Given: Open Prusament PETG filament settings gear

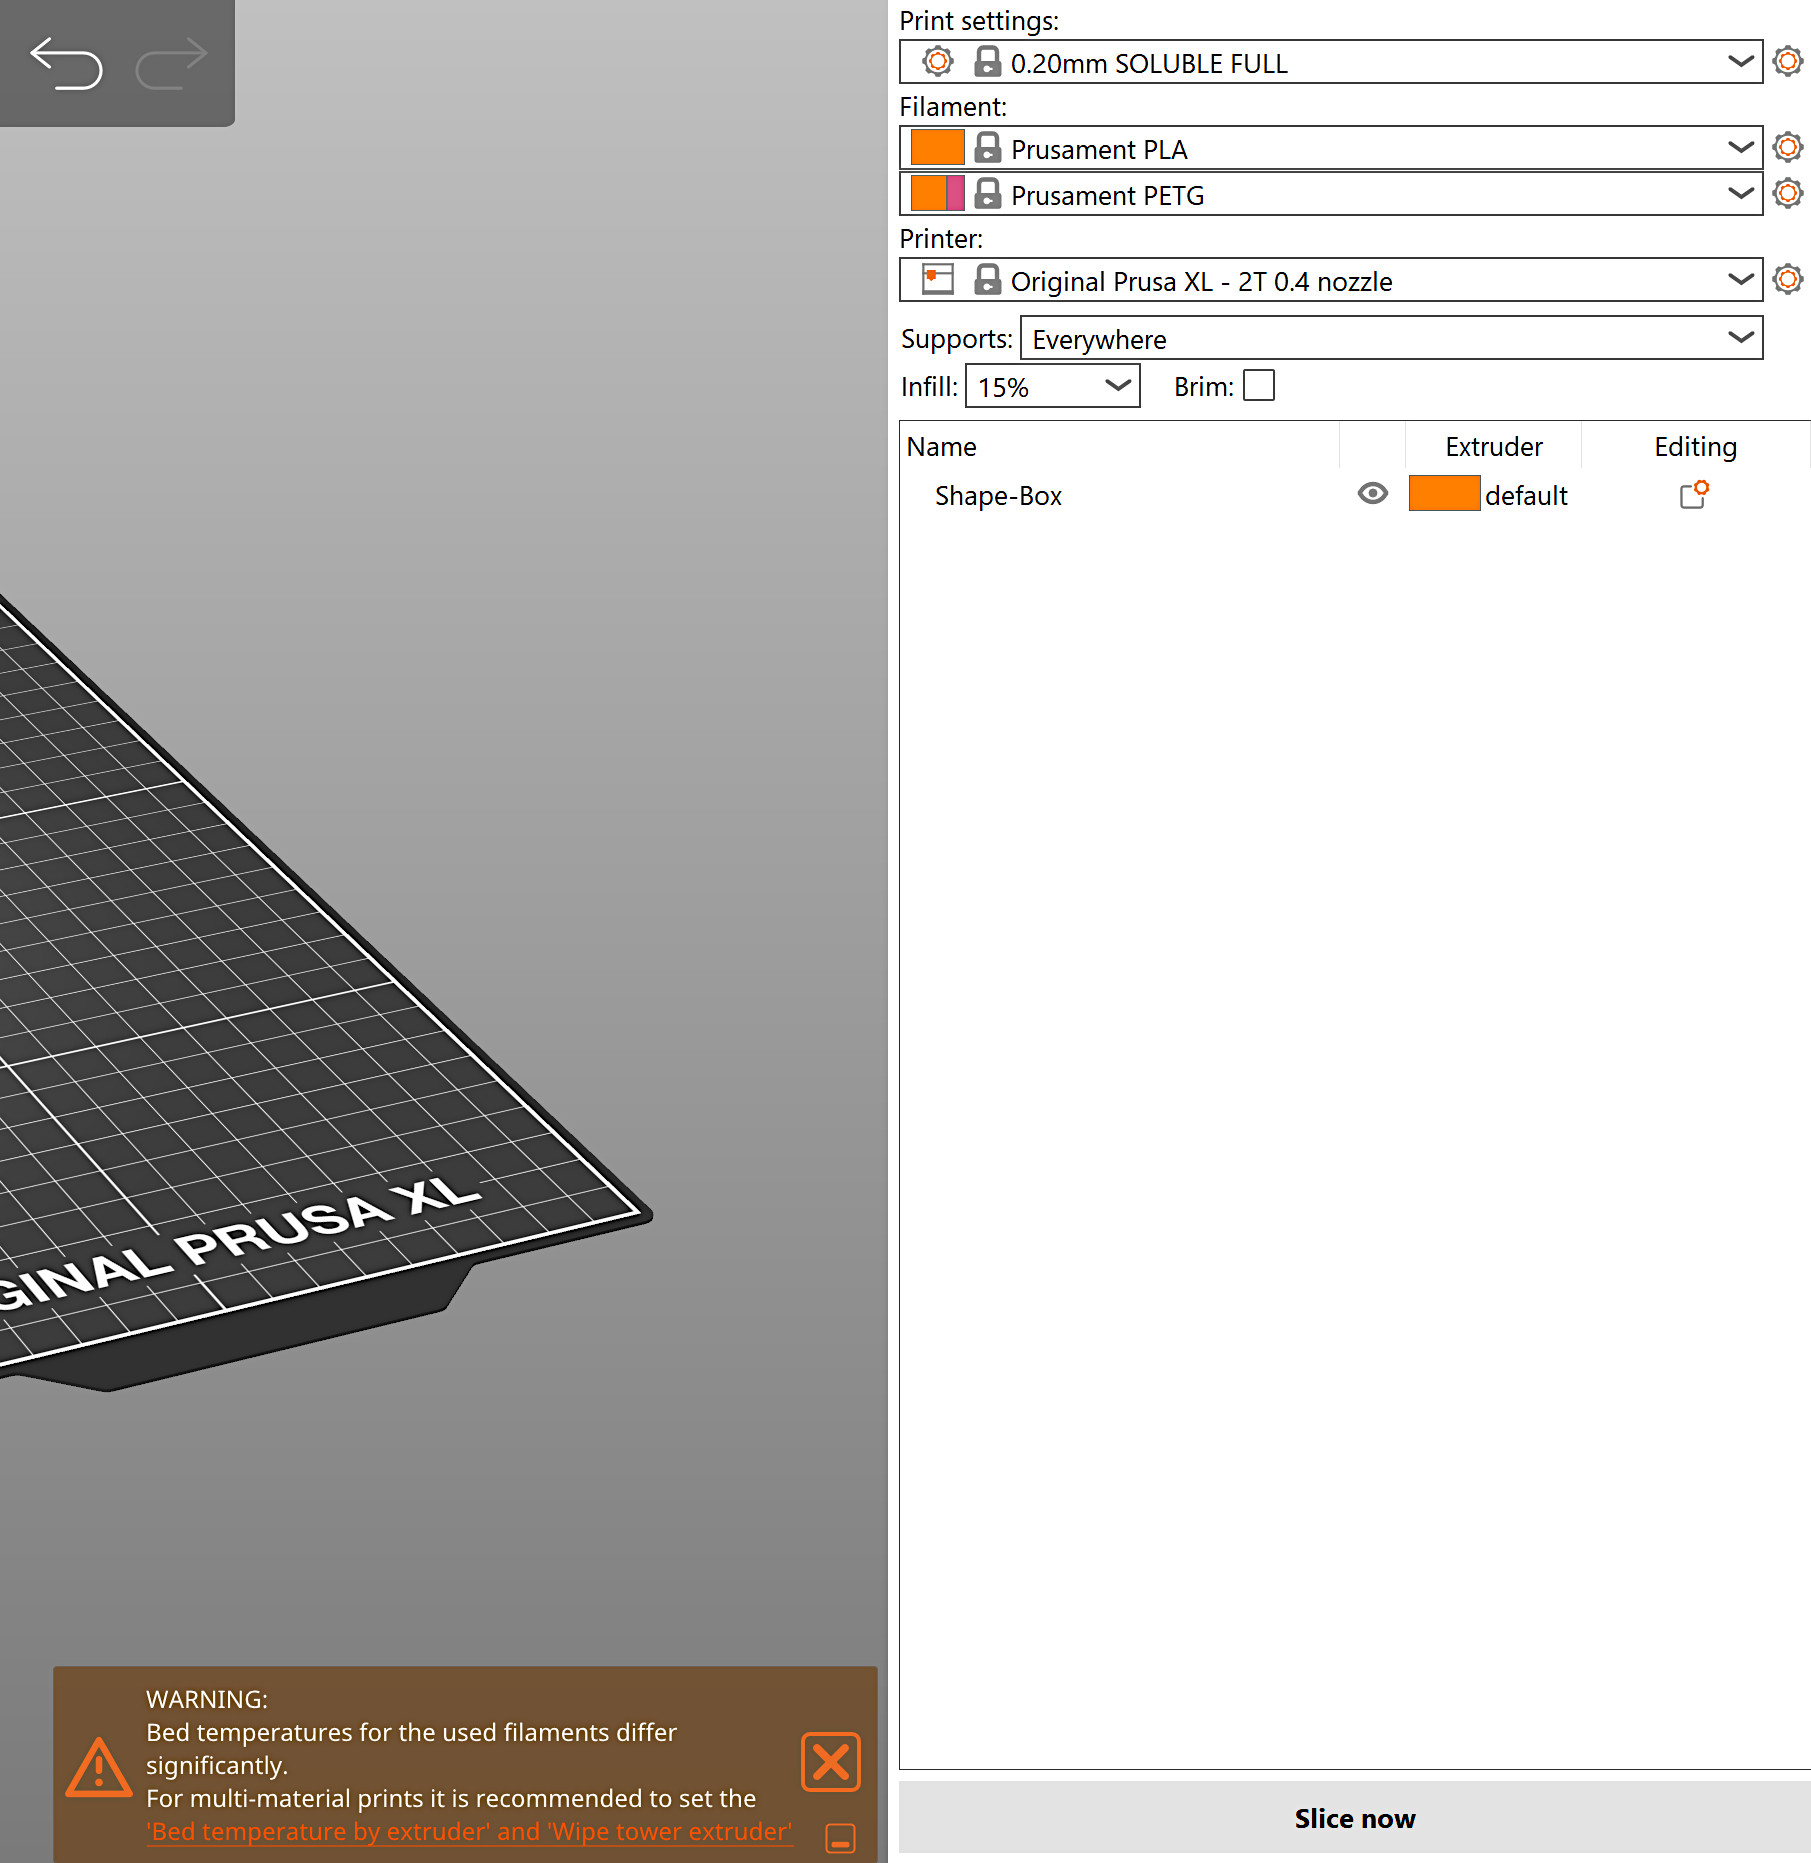Looking at the screenshot, I should [x=1787, y=194].
